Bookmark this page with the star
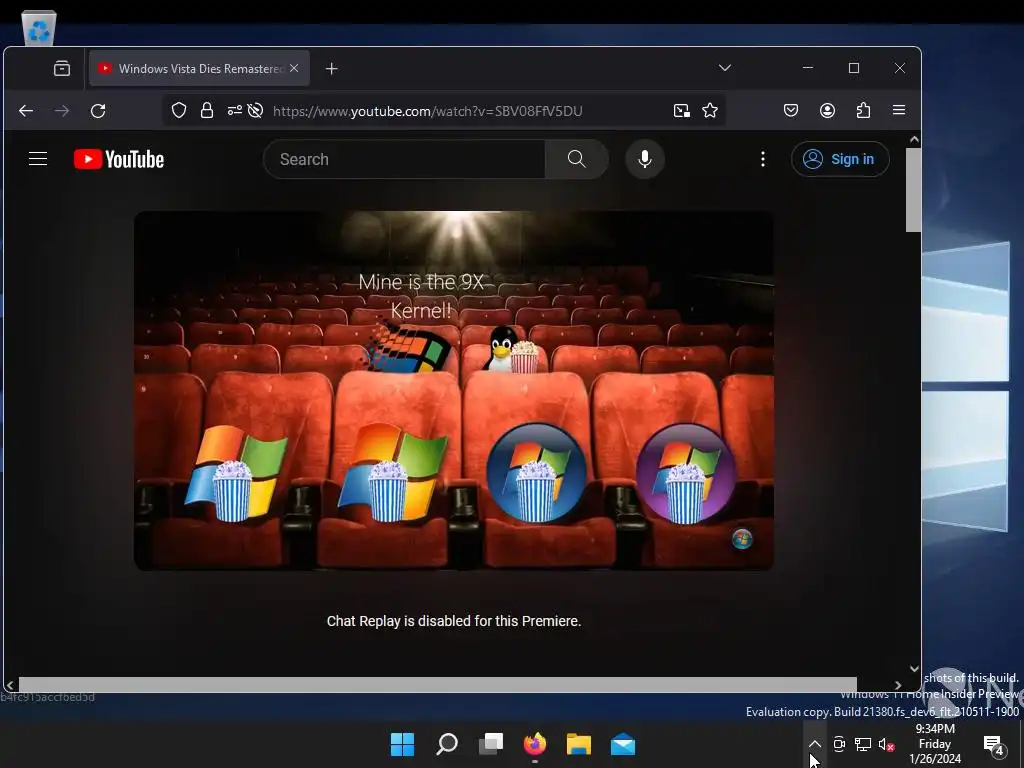 710,110
